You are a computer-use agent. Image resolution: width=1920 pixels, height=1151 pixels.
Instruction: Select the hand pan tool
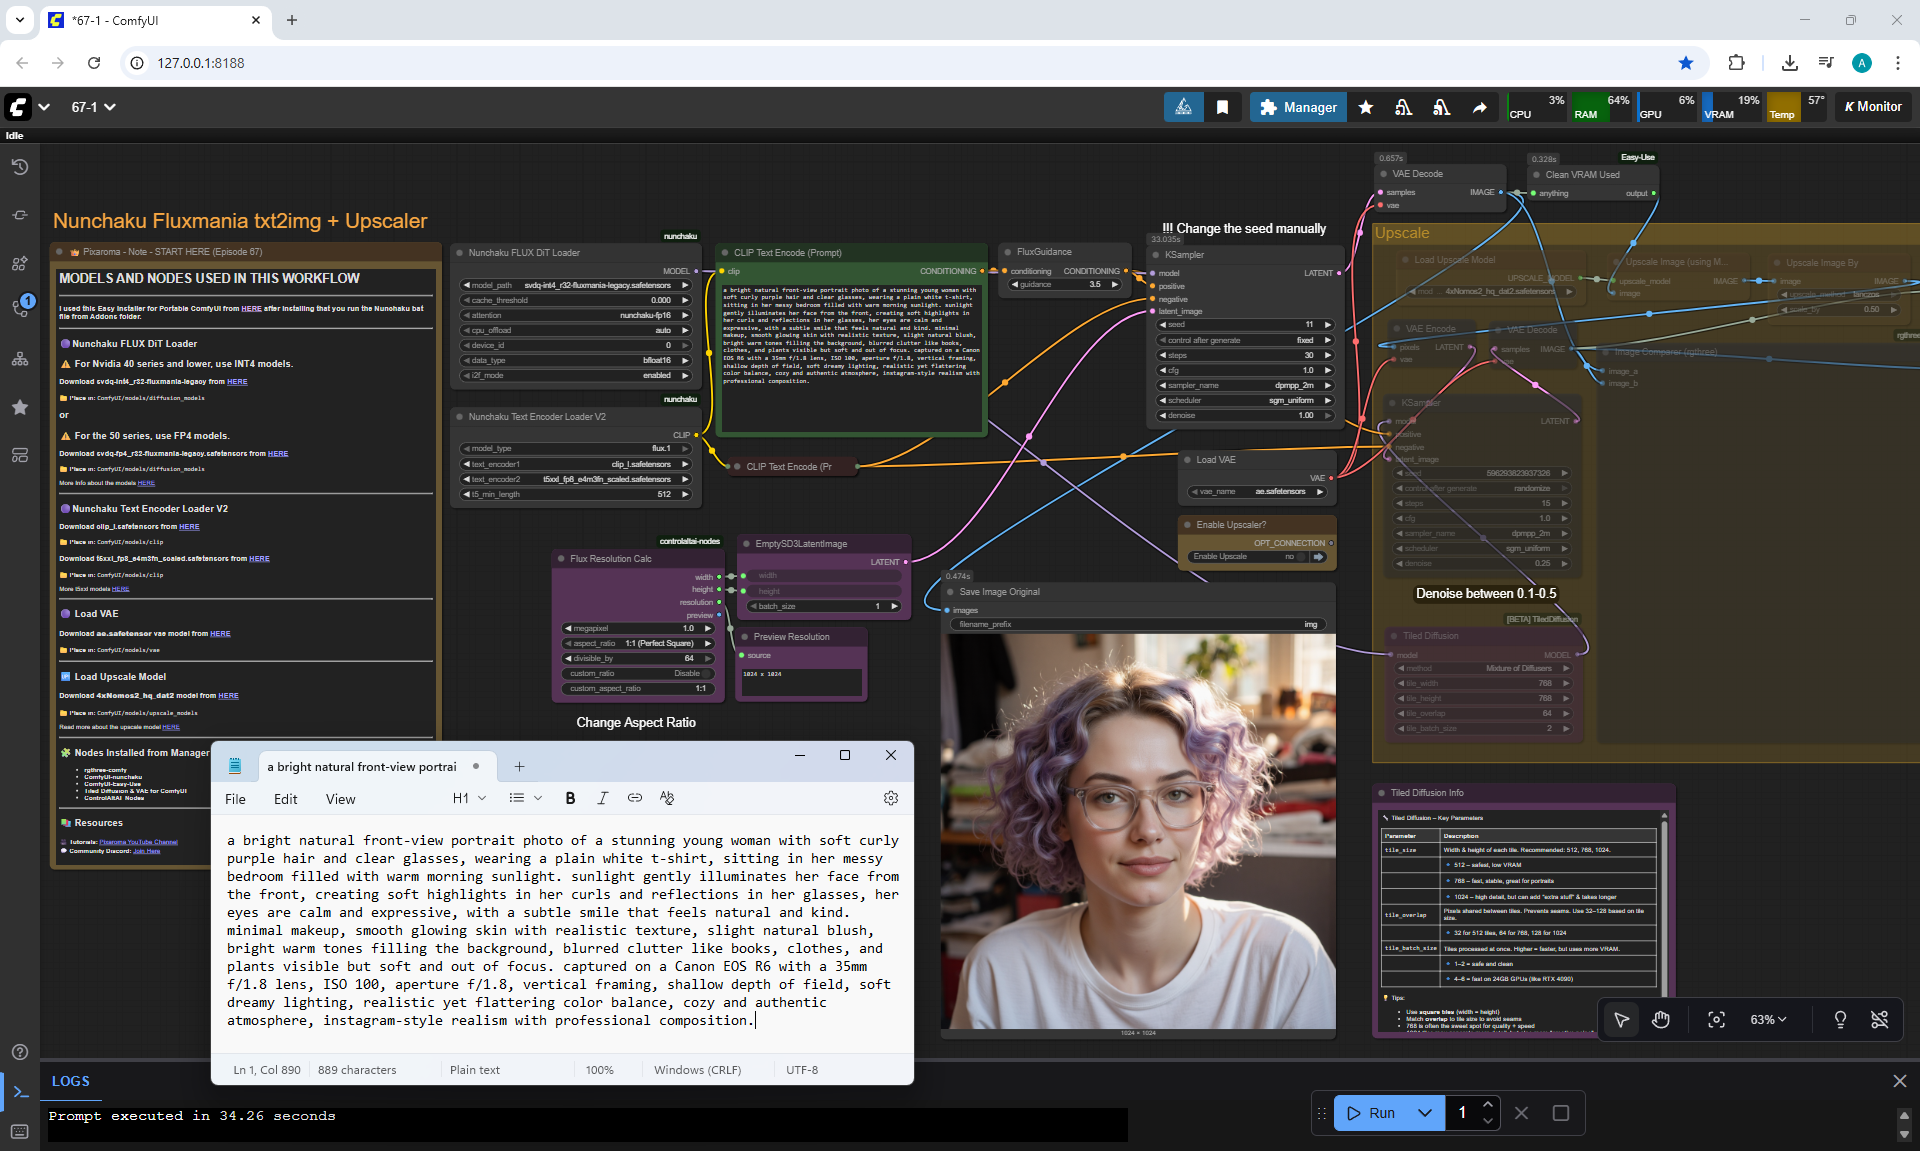tap(1661, 1019)
